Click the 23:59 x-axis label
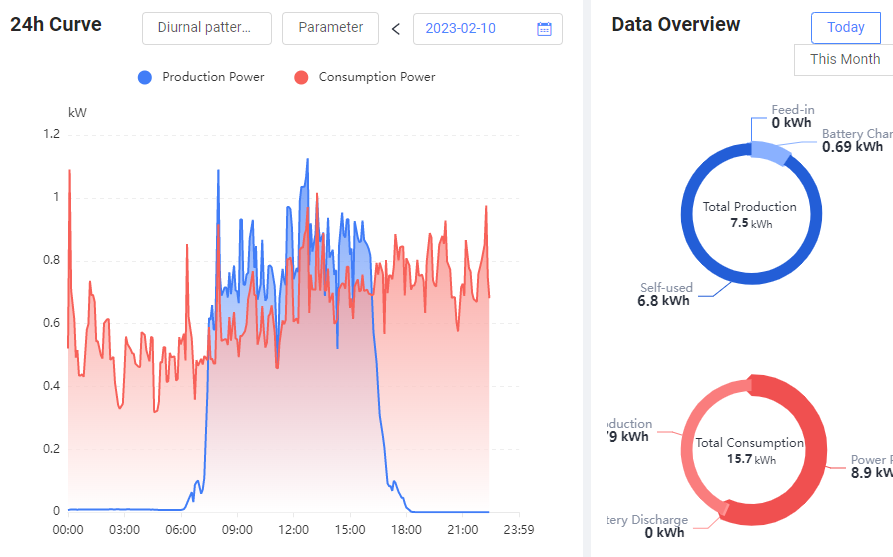This screenshot has height=557, width=893. pyautogui.click(x=519, y=530)
